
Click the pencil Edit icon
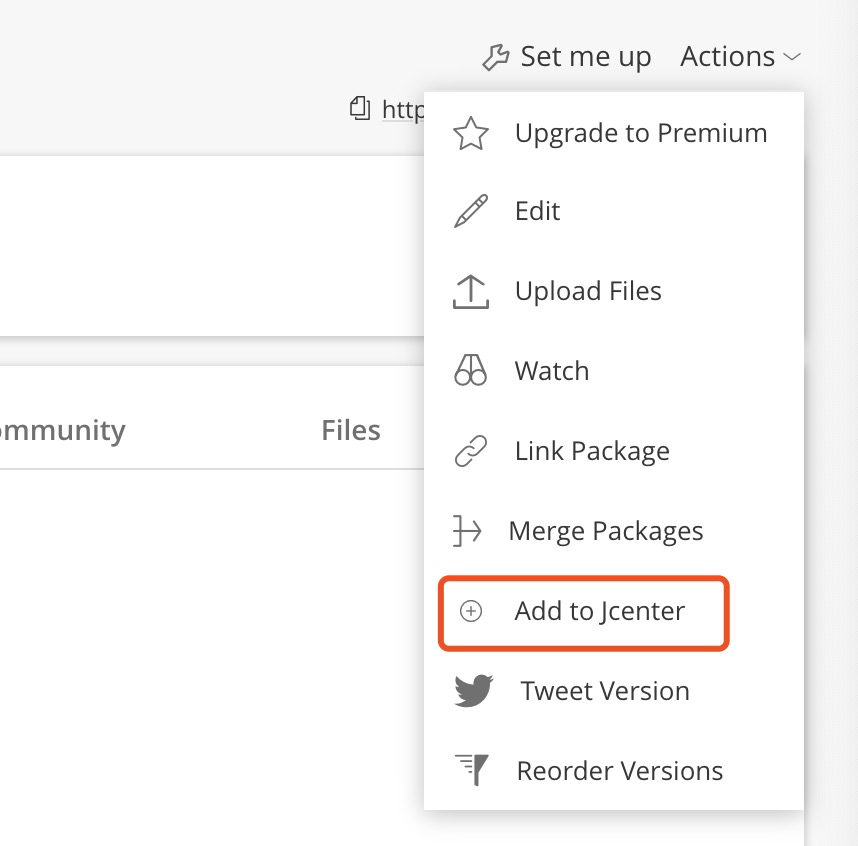point(471,212)
